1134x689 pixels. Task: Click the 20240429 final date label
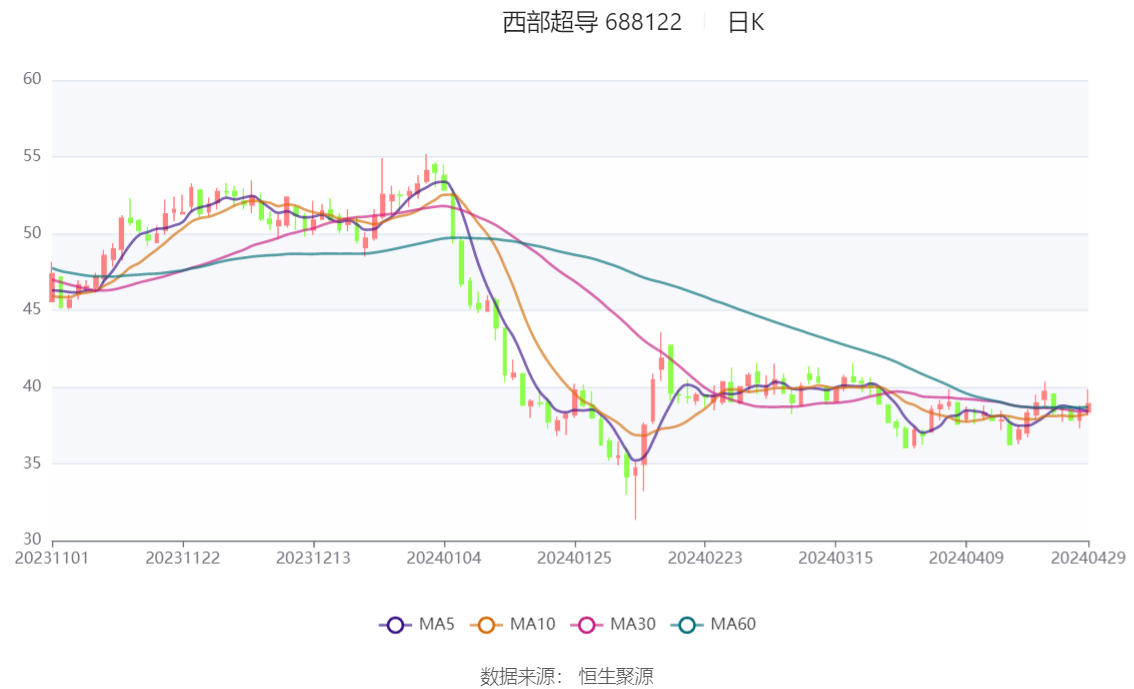pyautogui.click(x=1088, y=558)
